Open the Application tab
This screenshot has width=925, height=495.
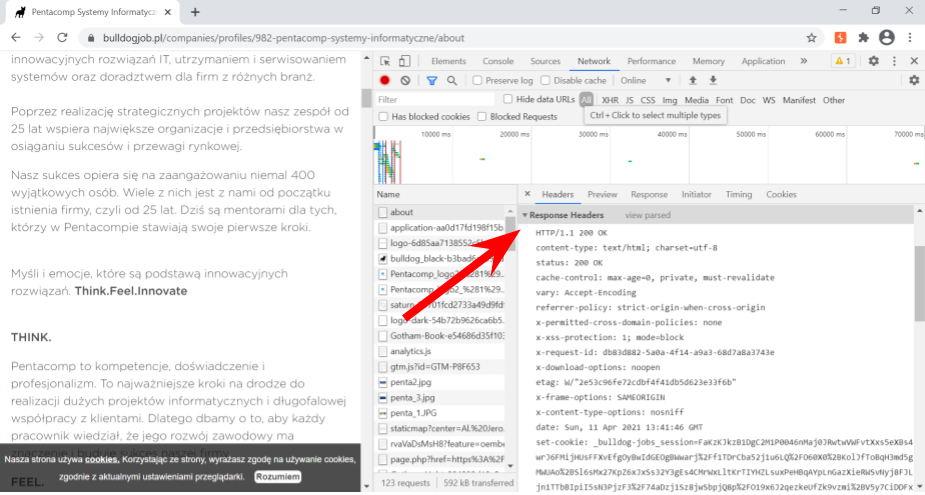pyautogui.click(x=763, y=61)
